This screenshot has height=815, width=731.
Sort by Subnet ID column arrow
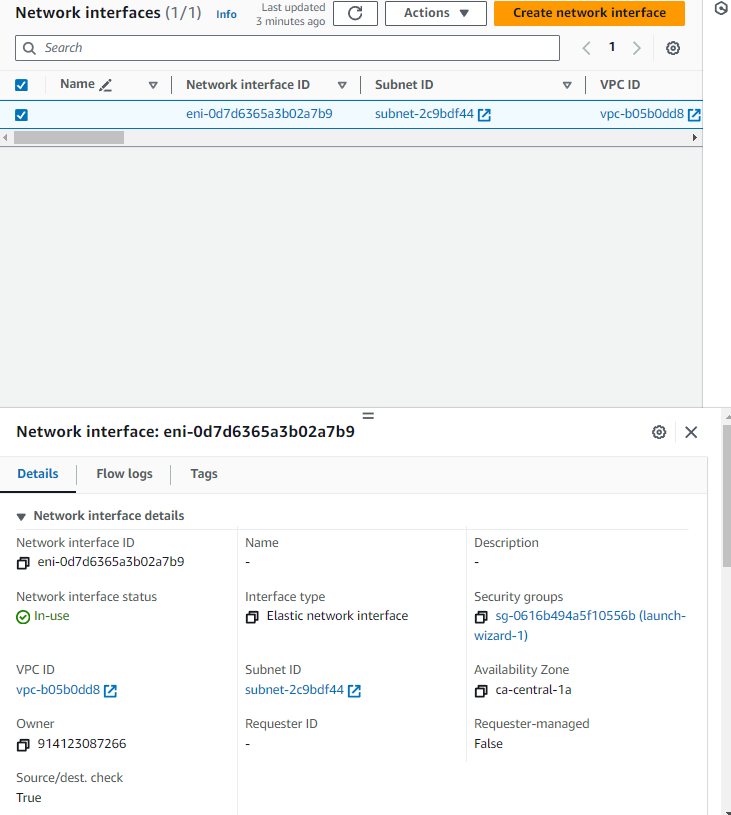click(x=567, y=85)
